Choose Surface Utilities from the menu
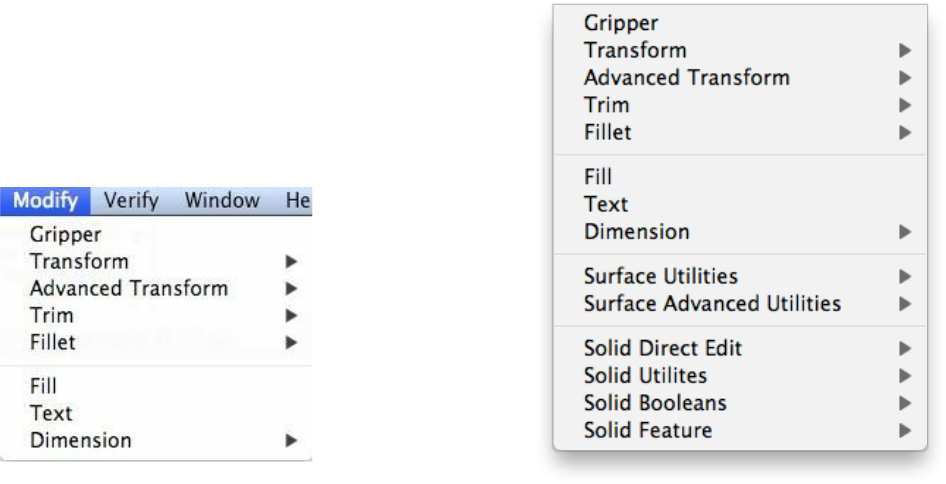Screen dimensions: 946x484 661,276
